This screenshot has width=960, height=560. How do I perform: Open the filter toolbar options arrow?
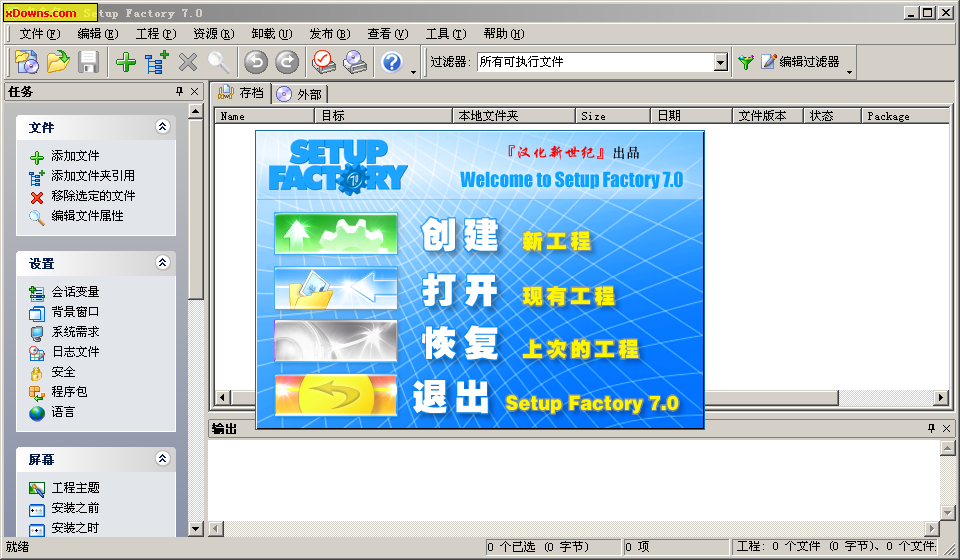[x=849, y=72]
